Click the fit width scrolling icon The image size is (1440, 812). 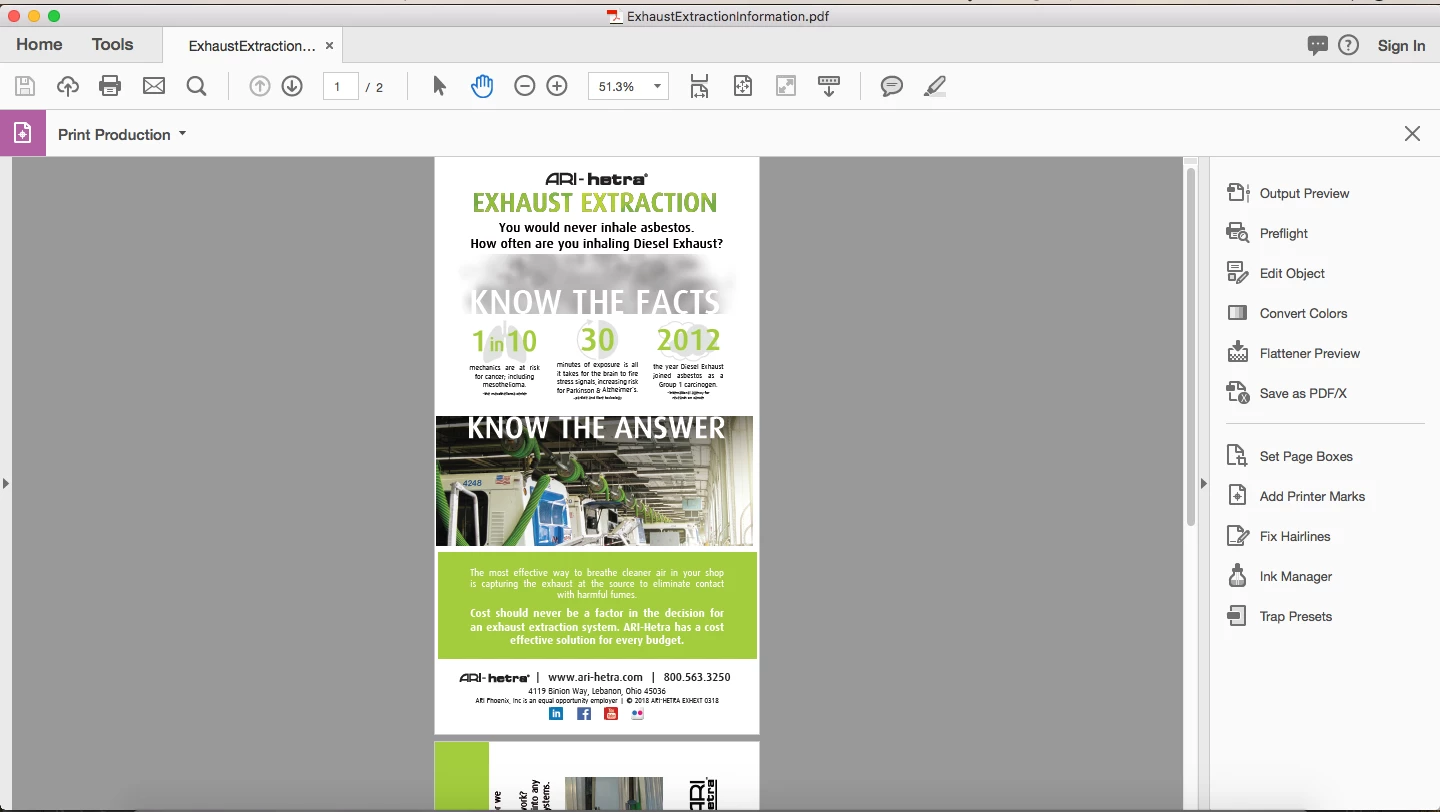699,86
